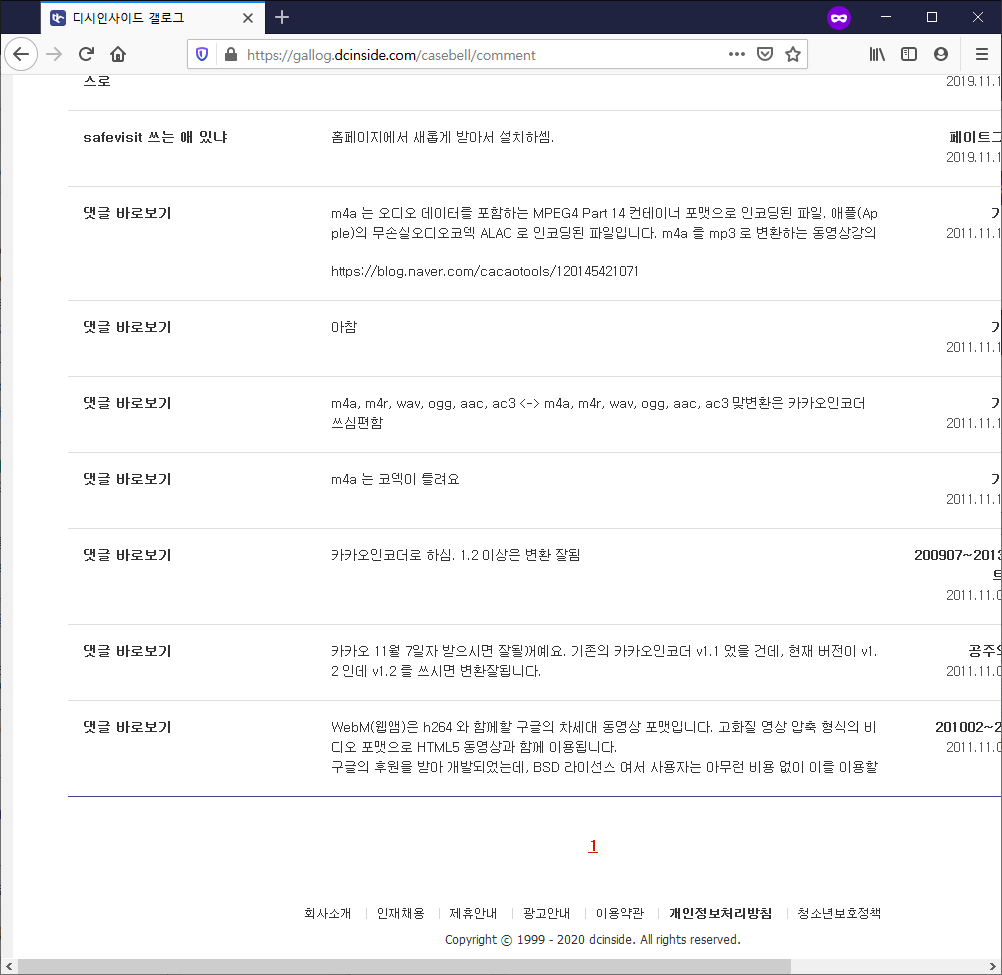This screenshot has width=1002, height=975.
Task: Toggle the sidebar view
Action: 909,54
